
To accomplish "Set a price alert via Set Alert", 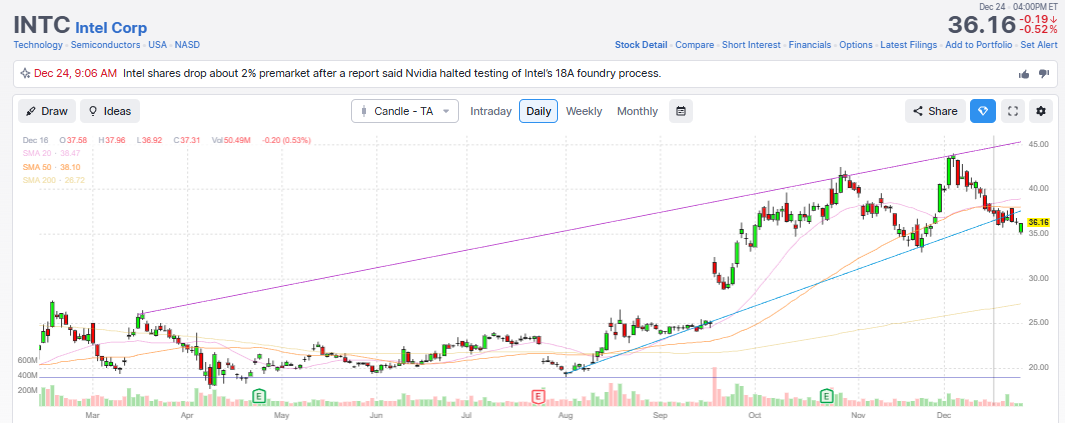I will [1039, 45].
